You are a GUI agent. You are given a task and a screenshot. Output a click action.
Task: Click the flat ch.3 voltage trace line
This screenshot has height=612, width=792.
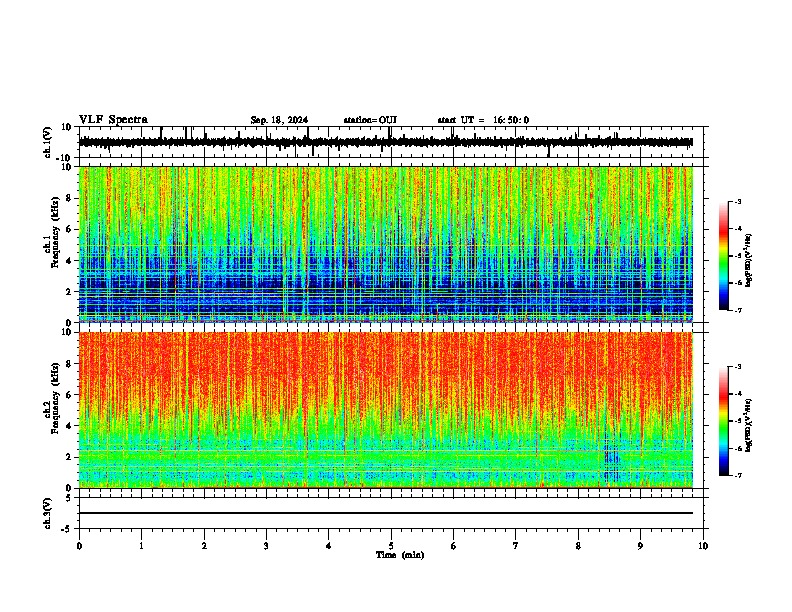tap(385, 513)
